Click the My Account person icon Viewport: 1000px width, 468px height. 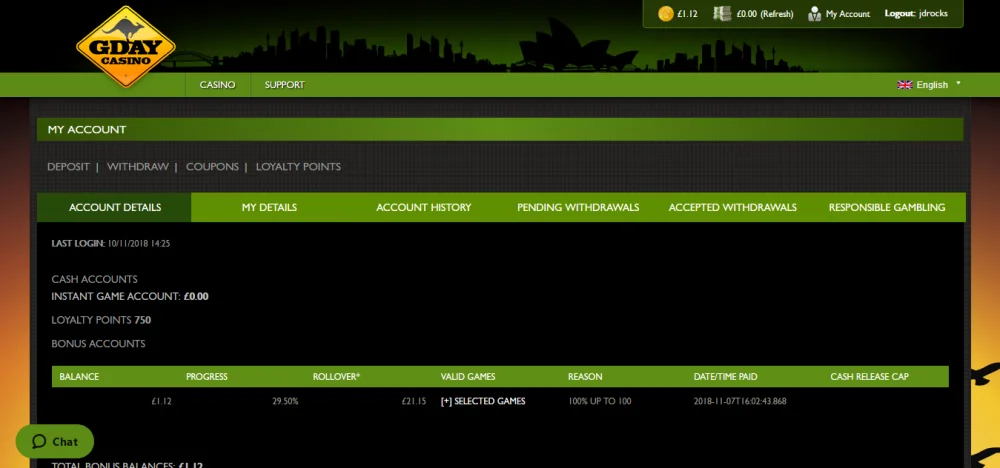[814, 13]
